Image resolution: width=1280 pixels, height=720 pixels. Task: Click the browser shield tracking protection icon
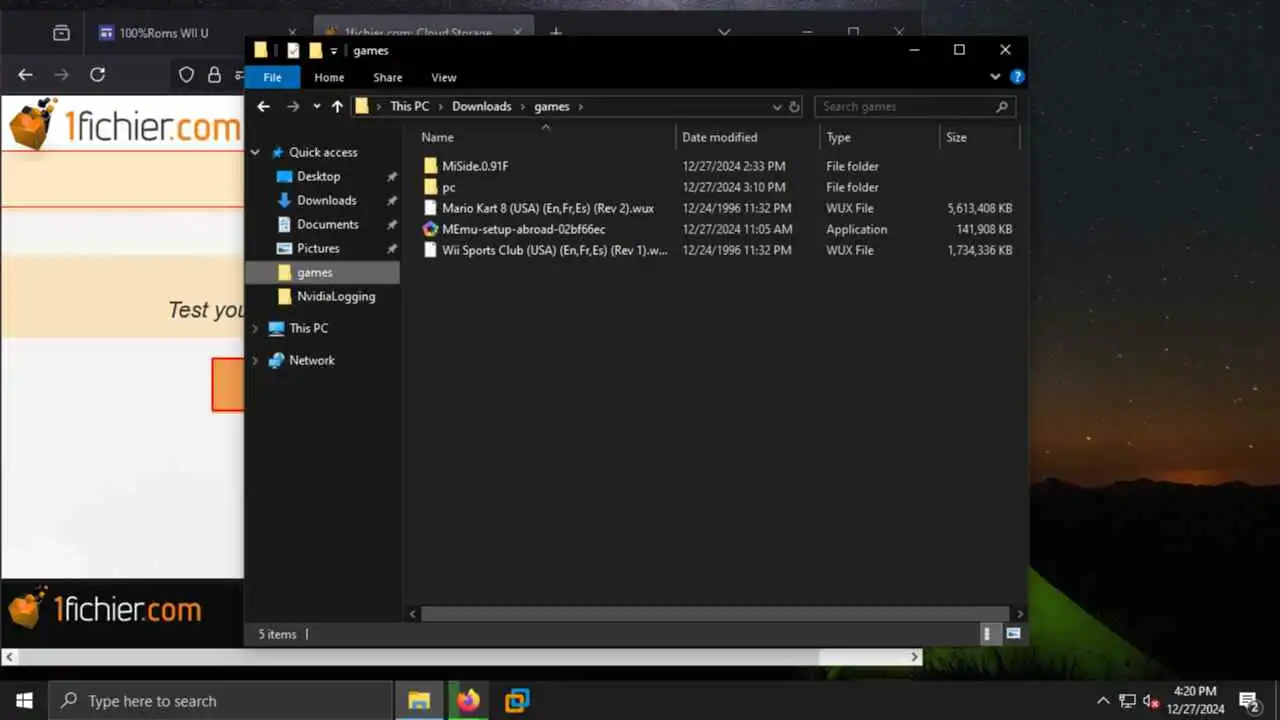pos(186,74)
